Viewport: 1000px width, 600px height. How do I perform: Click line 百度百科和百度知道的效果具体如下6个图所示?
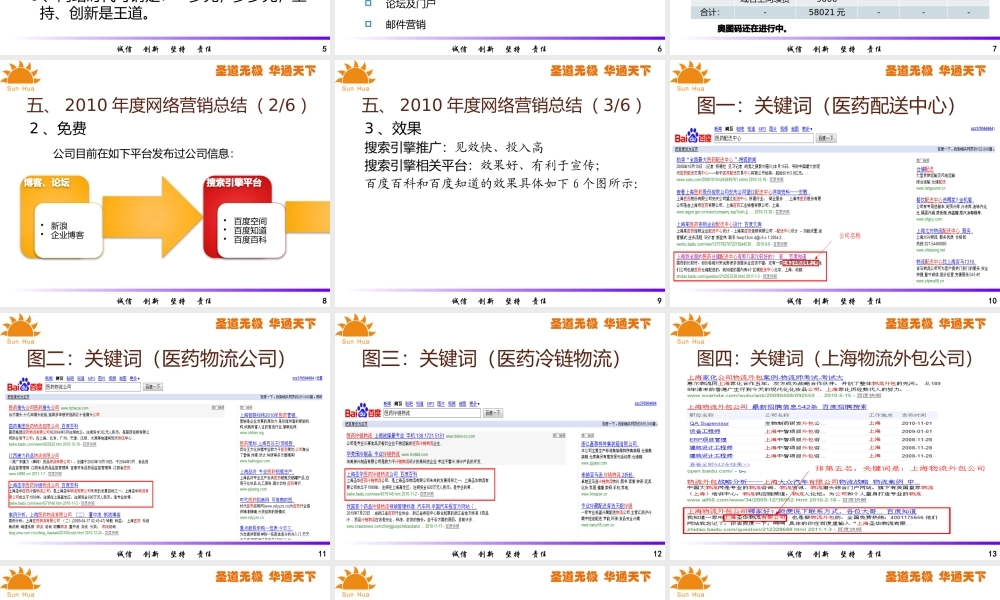(x=501, y=184)
